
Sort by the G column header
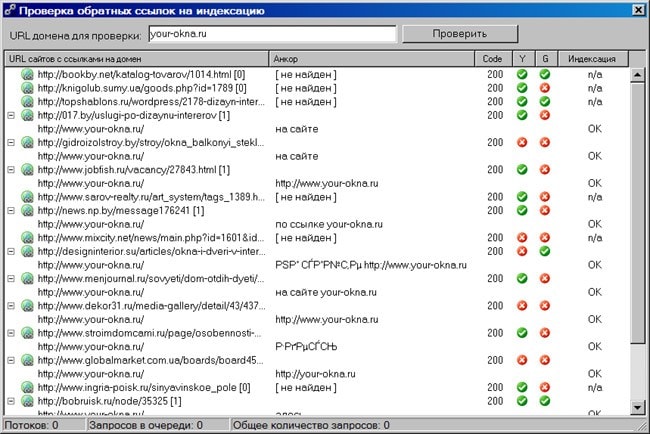(546, 59)
